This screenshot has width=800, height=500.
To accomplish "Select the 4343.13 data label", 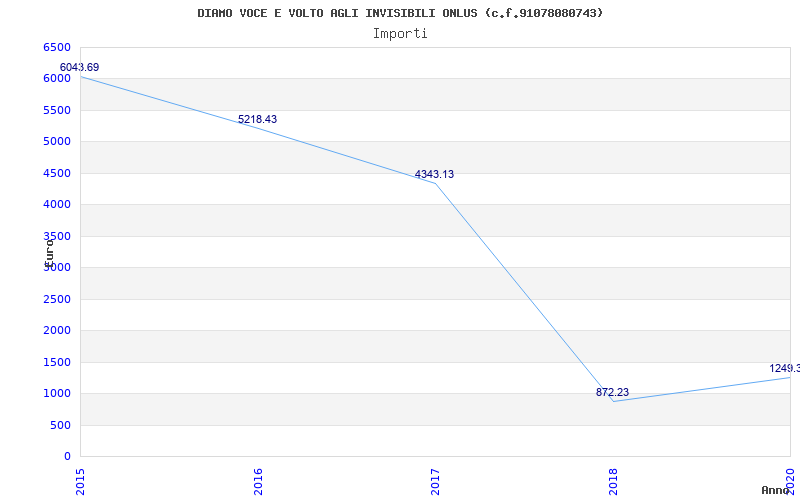I will 434,174.
